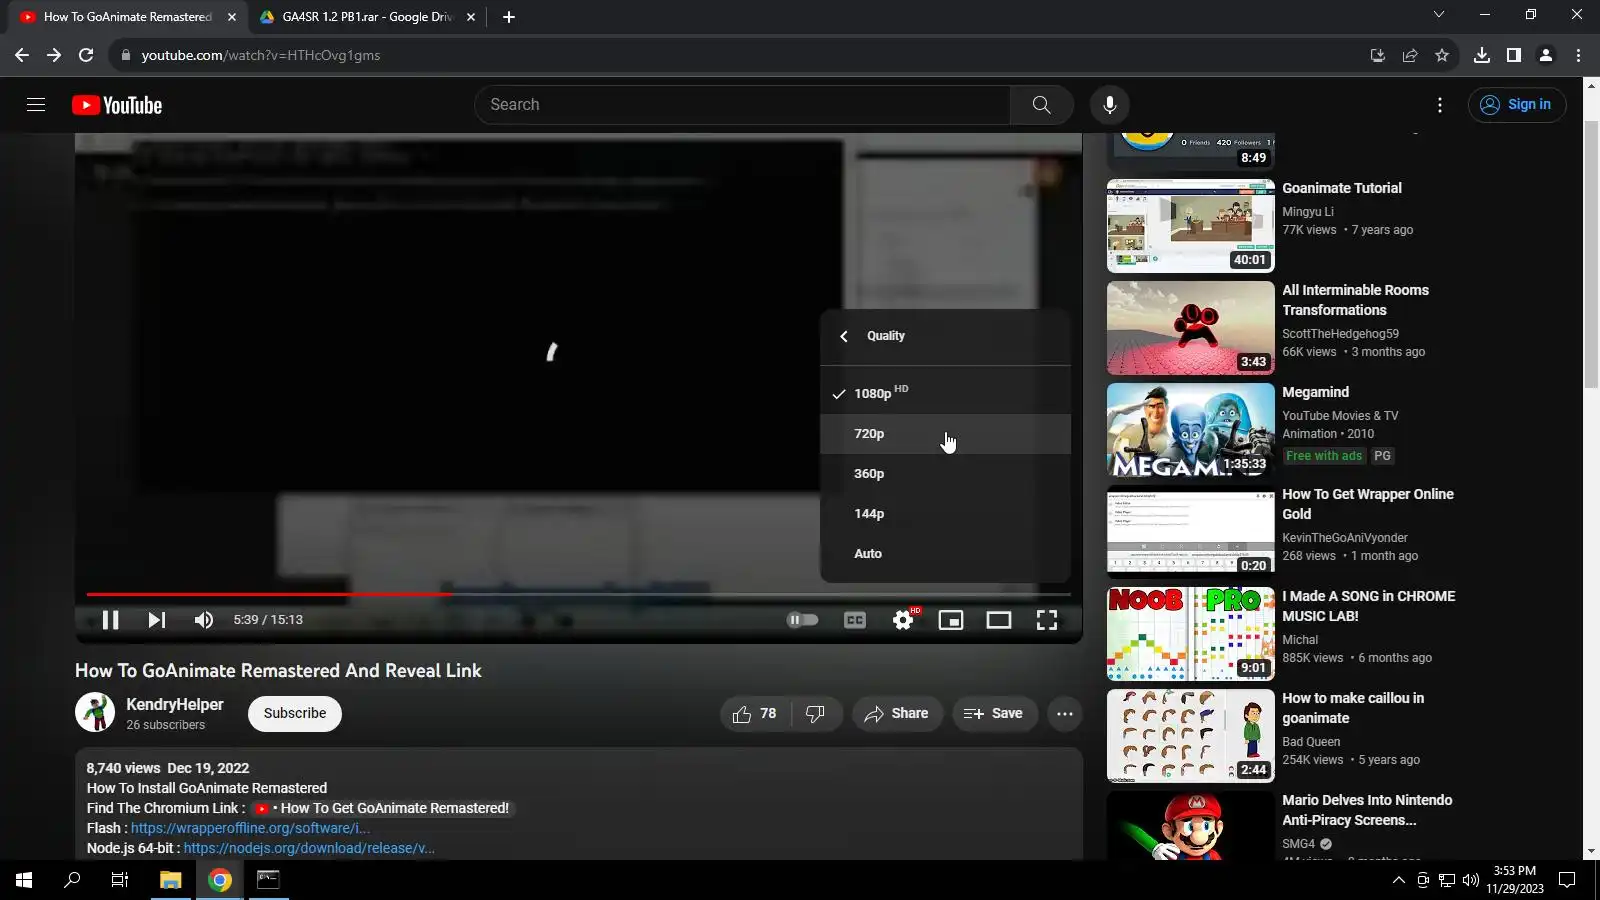This screenshot has height=900, width=1600.
Task: Open How To Get GoAnimate Remastered link
Action: 383,808
